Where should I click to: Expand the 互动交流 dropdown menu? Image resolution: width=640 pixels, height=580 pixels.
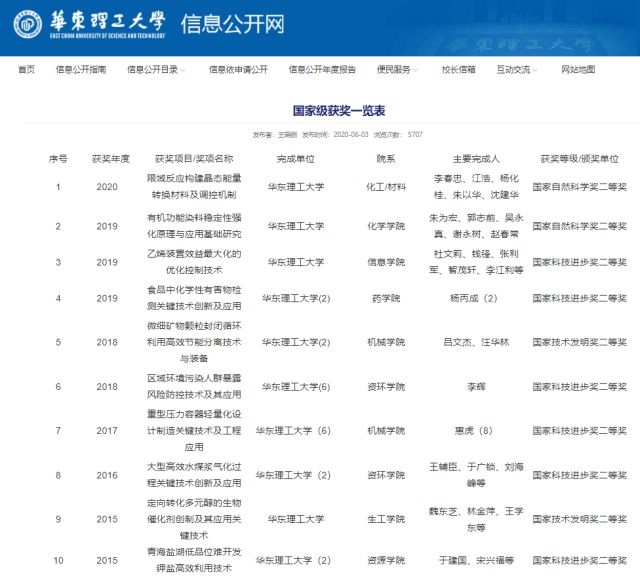coord(516,69)
